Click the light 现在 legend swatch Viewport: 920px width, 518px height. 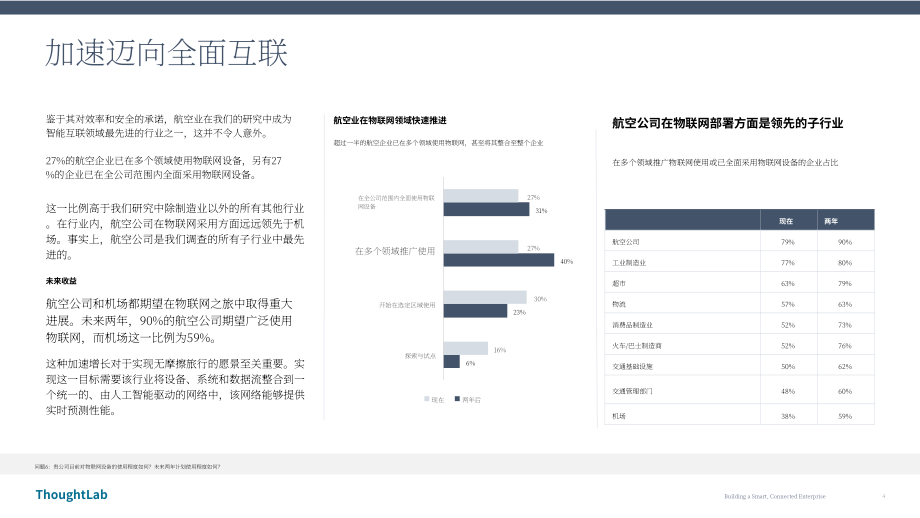[x=427, y=399]
